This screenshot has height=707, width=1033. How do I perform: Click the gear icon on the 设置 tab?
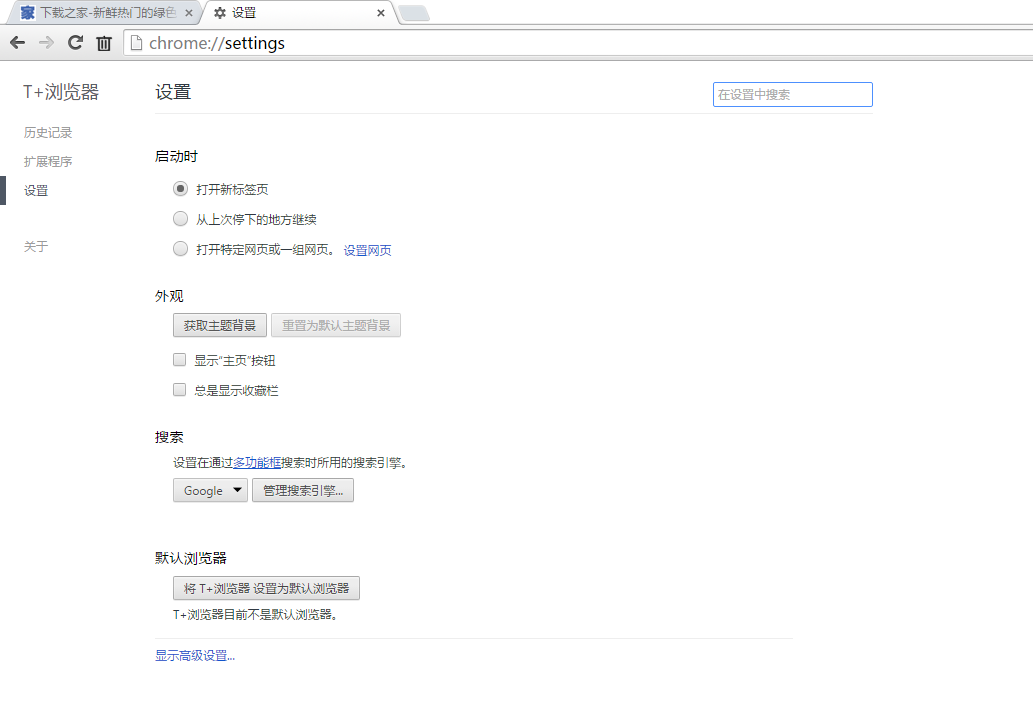point(219,13)
